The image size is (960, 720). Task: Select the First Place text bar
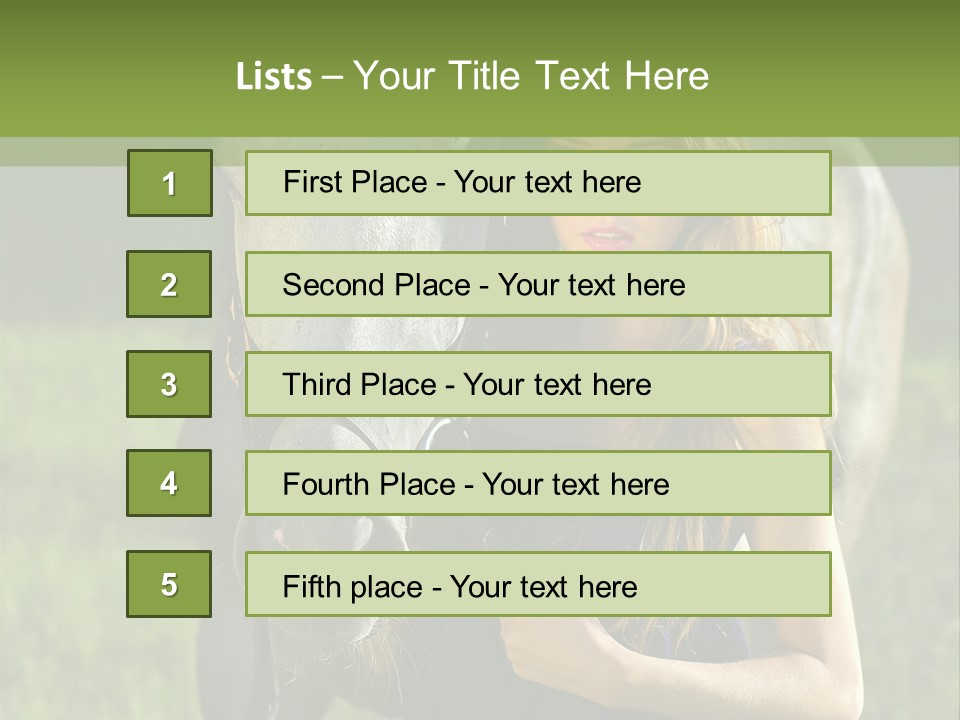click(538, 183)
